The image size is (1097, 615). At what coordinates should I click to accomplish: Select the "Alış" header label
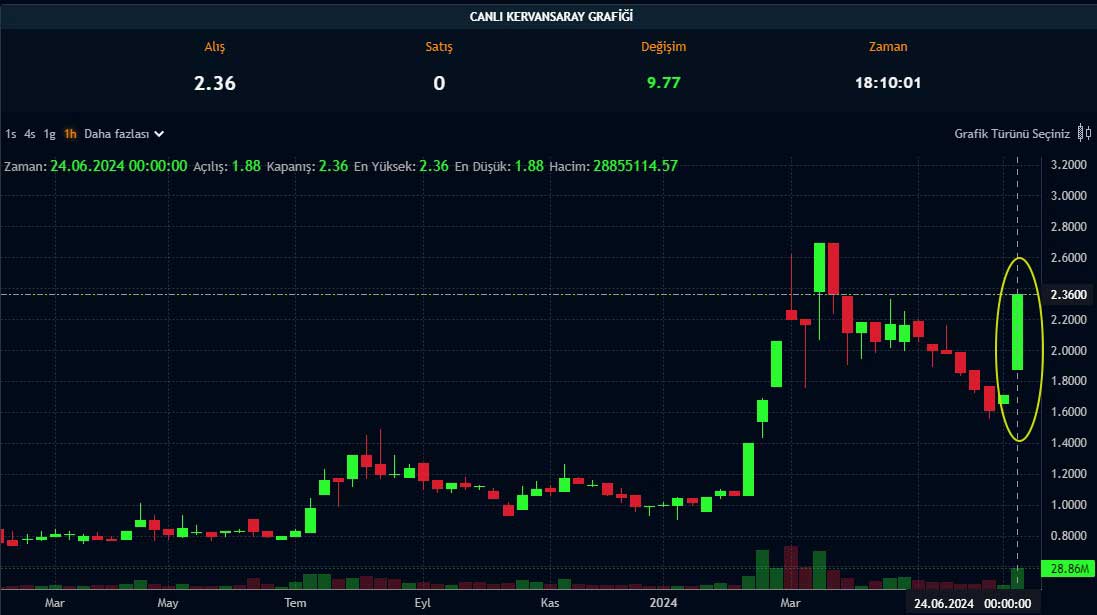pyautogui.click(x=215, y=47)
